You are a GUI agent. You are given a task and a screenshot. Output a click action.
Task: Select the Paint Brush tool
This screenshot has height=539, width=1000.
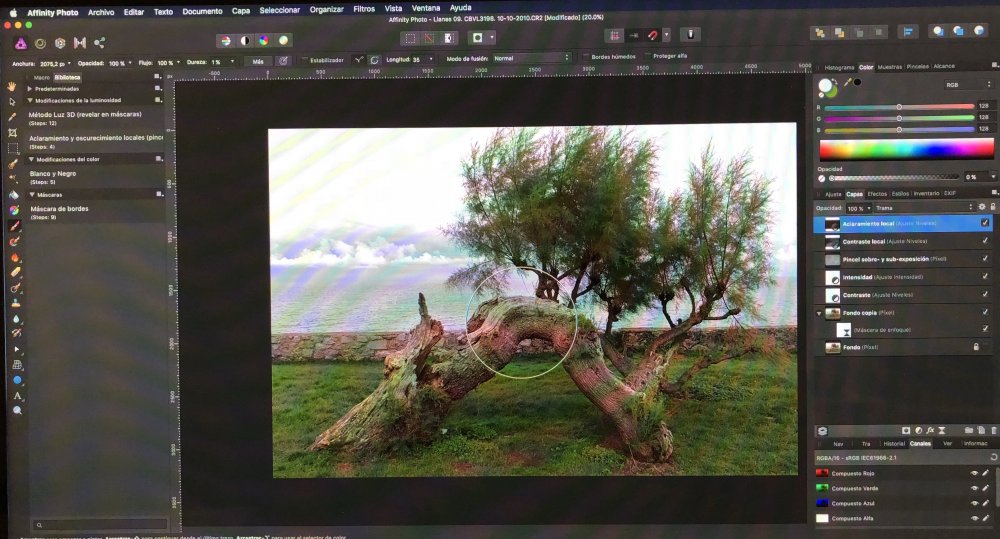[14, 225]
